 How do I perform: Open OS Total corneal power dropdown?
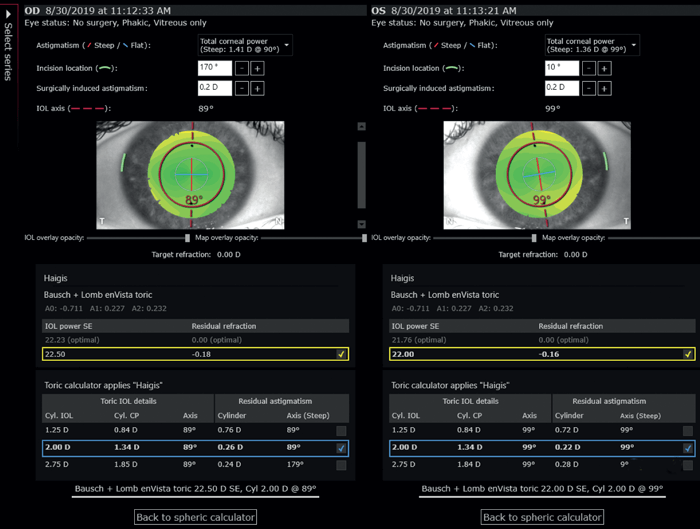click(592, 45)
